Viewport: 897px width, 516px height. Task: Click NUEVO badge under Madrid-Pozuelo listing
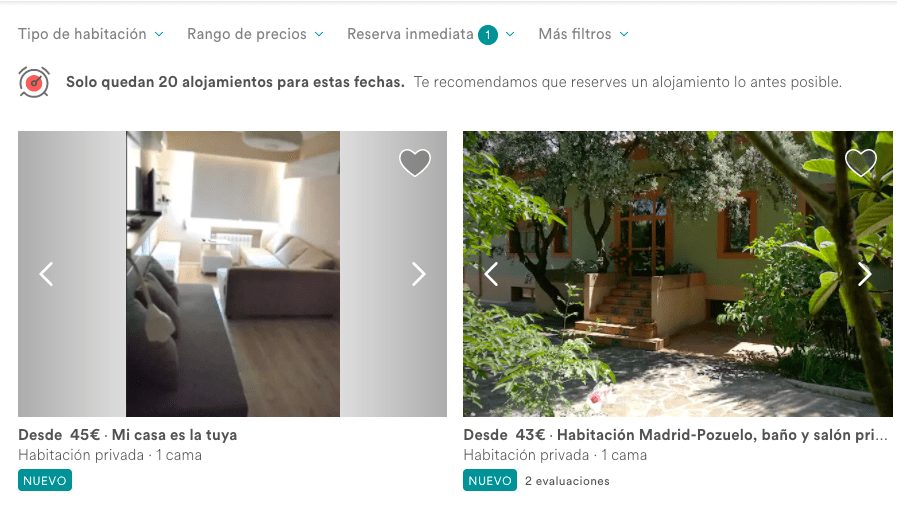click(490, 481)
